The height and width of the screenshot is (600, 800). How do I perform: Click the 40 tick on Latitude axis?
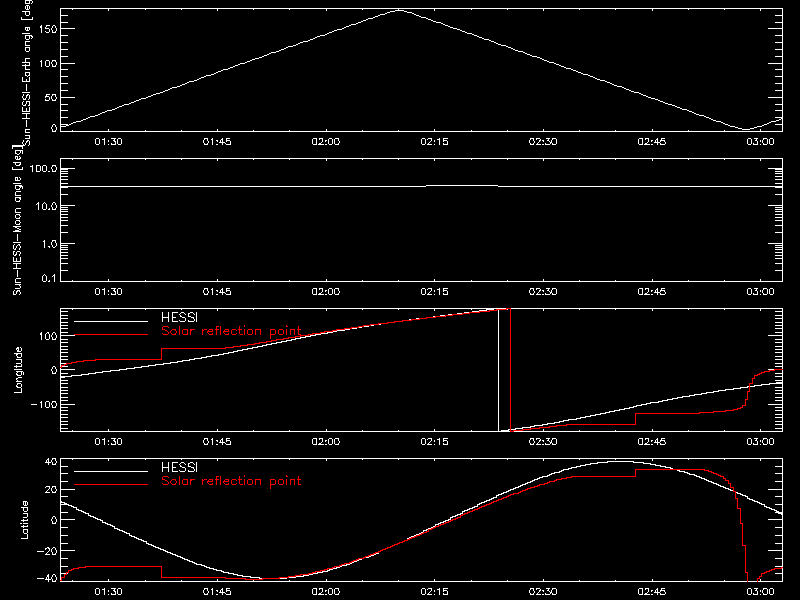click(x=51, y=462)
